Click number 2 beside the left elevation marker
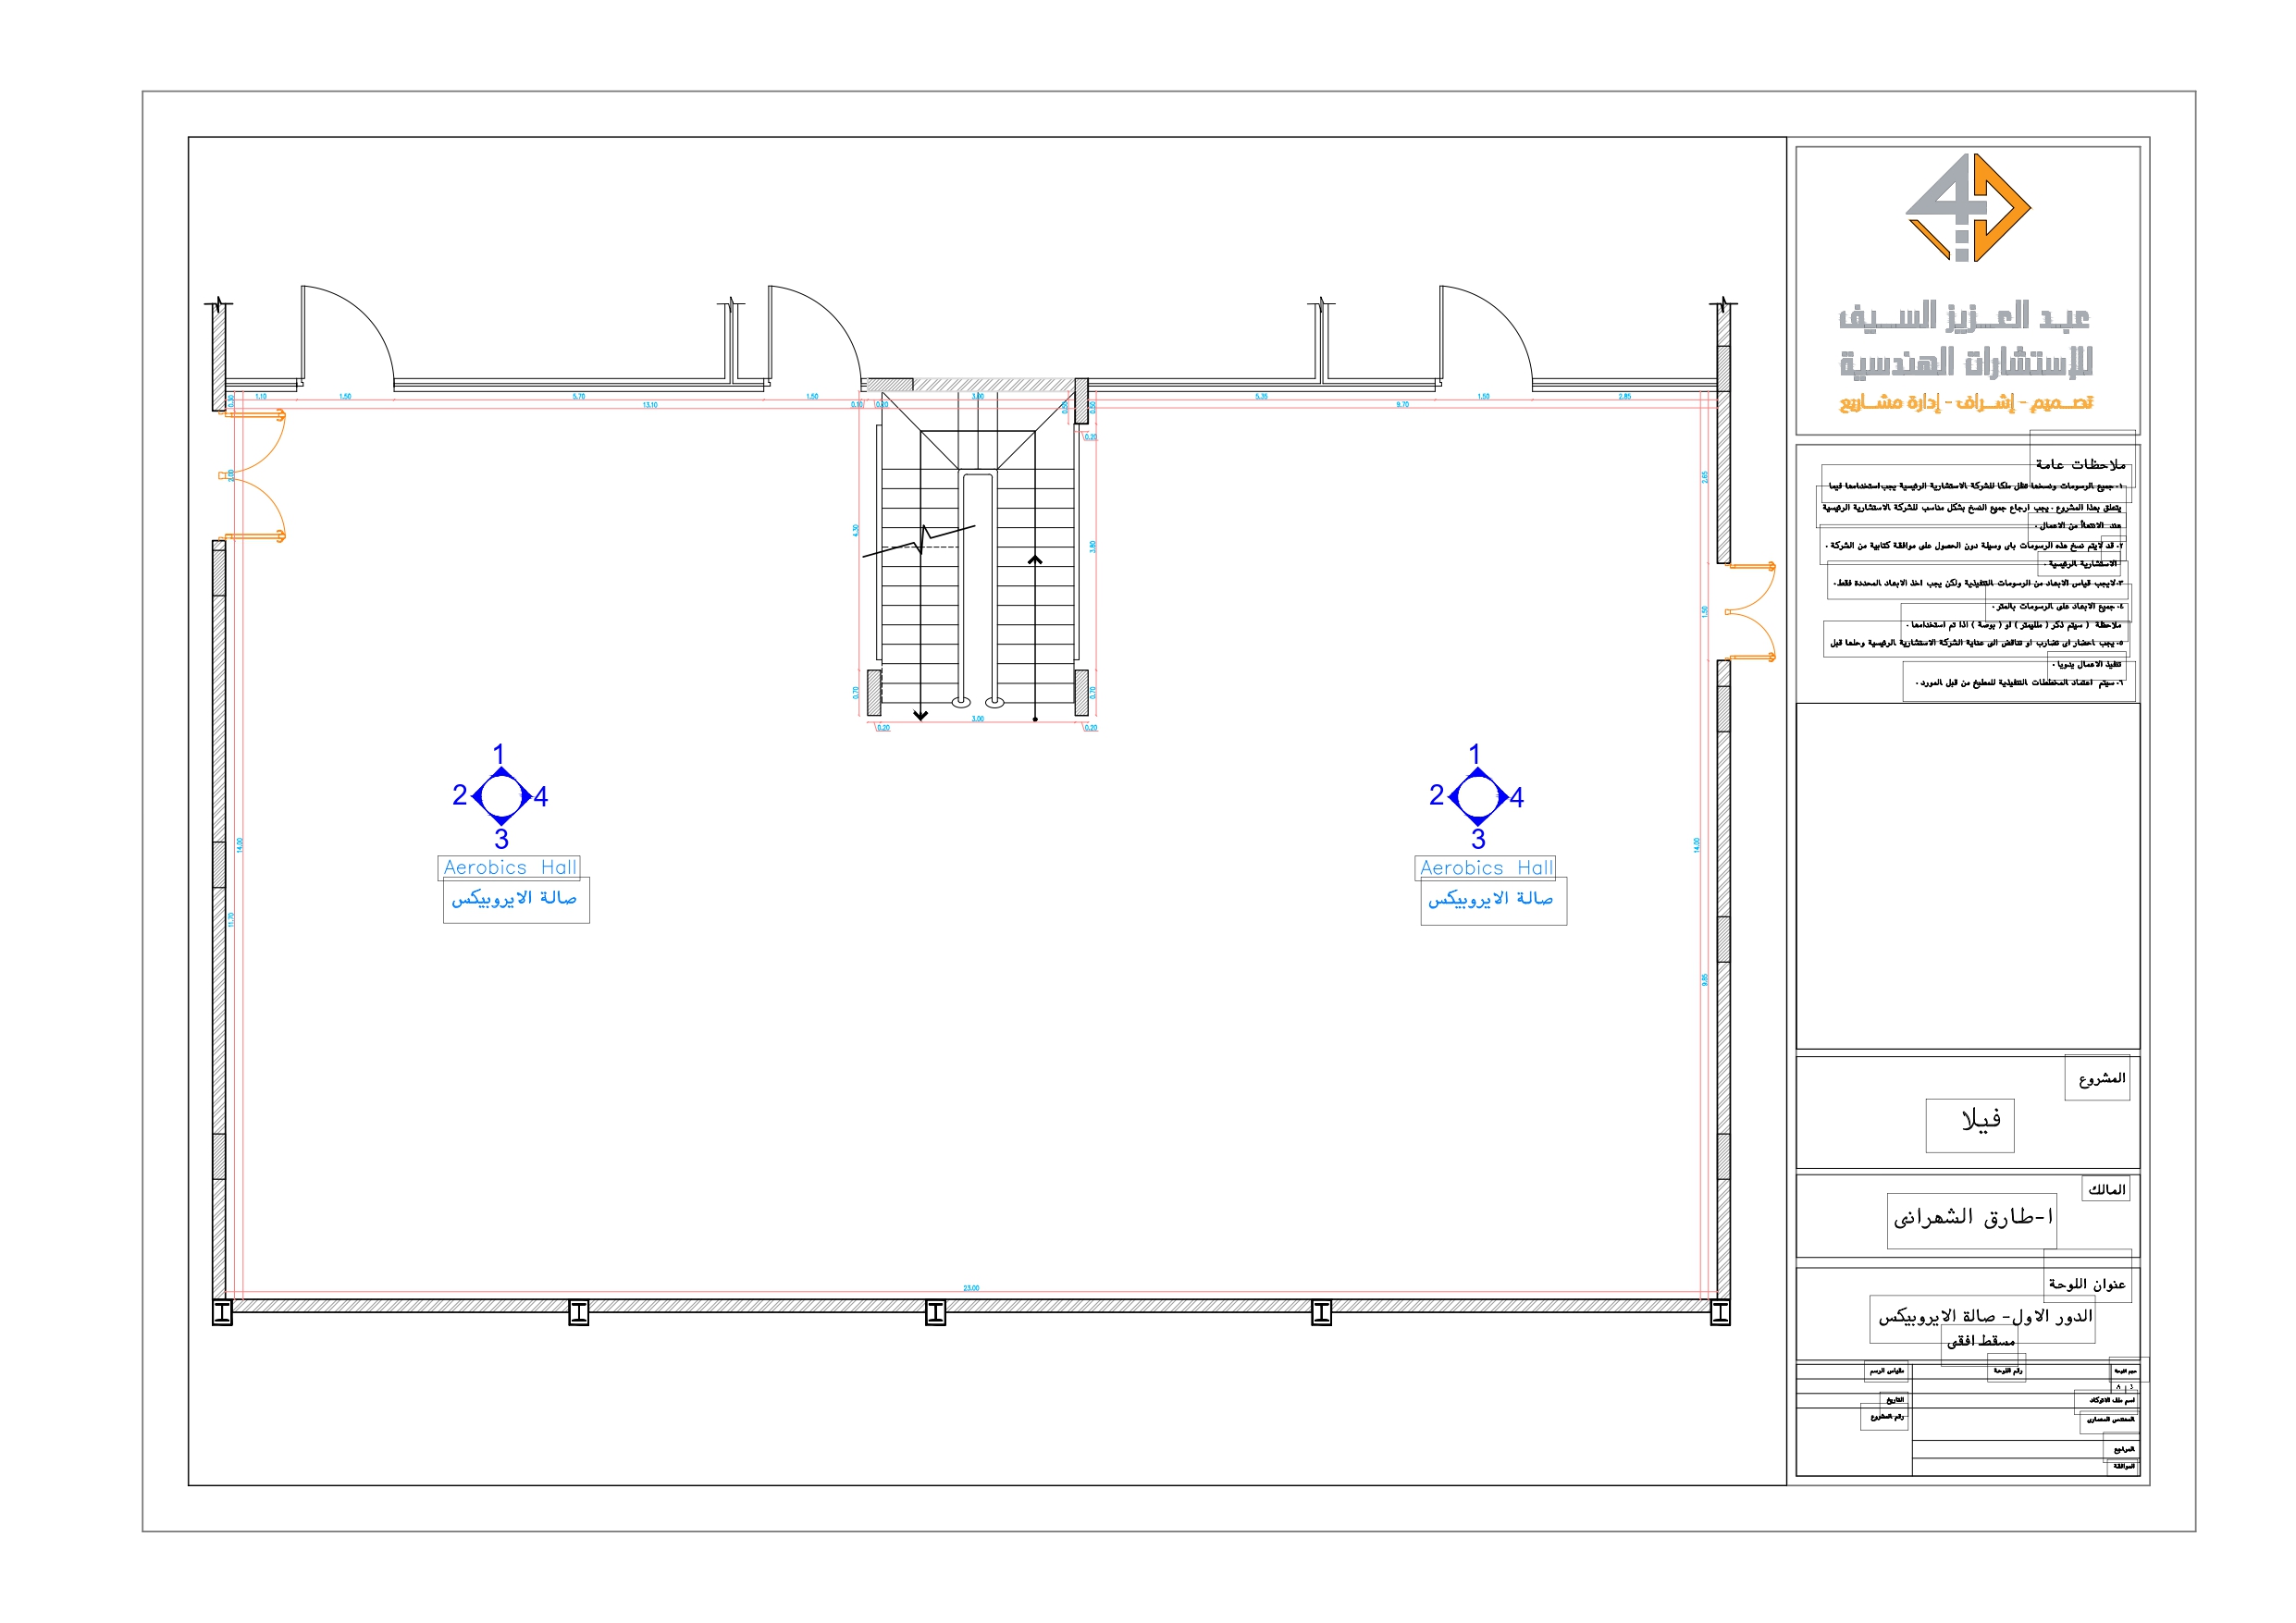This screenshot has height=1623, width=2296. click(x=459, y=795)
